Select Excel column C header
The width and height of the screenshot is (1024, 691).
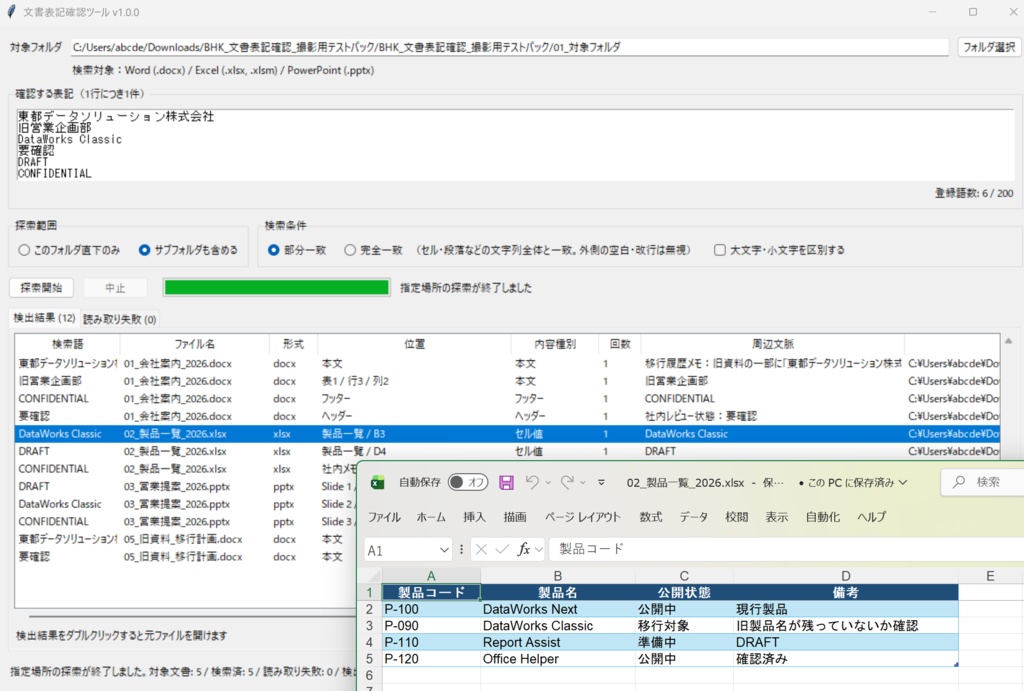point(684,576)
